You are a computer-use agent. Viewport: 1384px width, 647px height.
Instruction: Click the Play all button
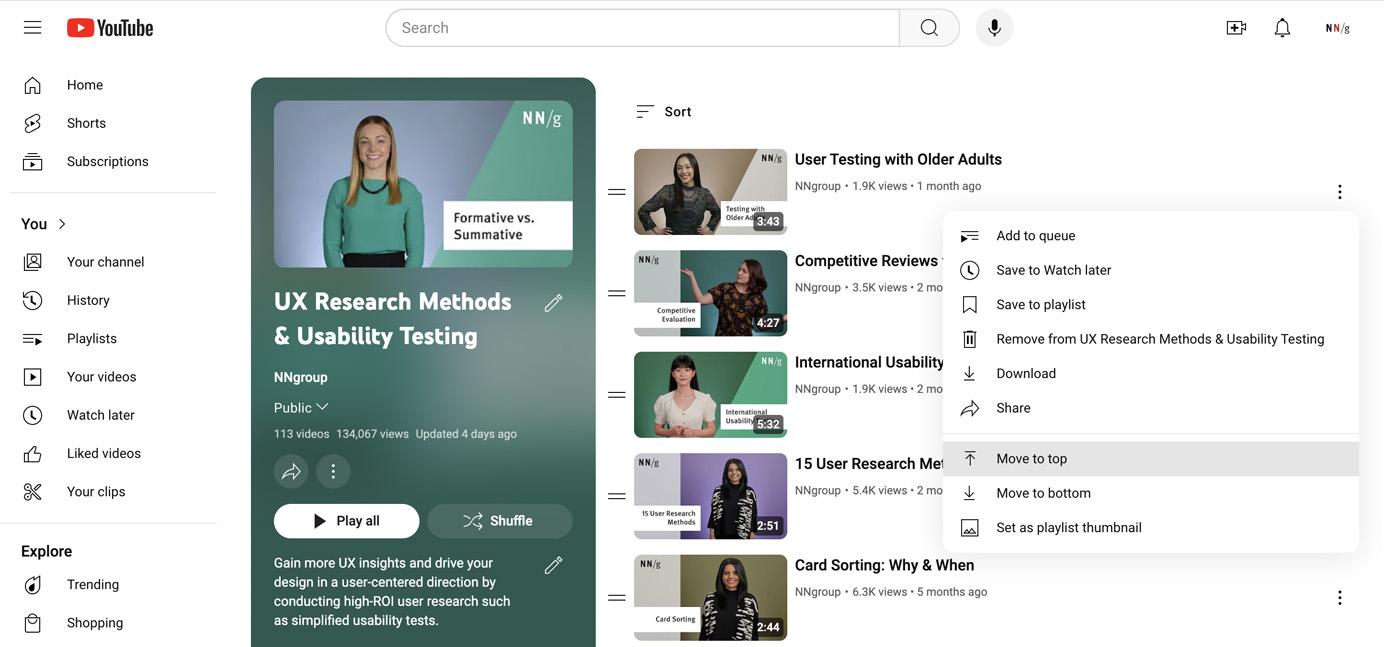pyautogui.click(x=346, y=521)
